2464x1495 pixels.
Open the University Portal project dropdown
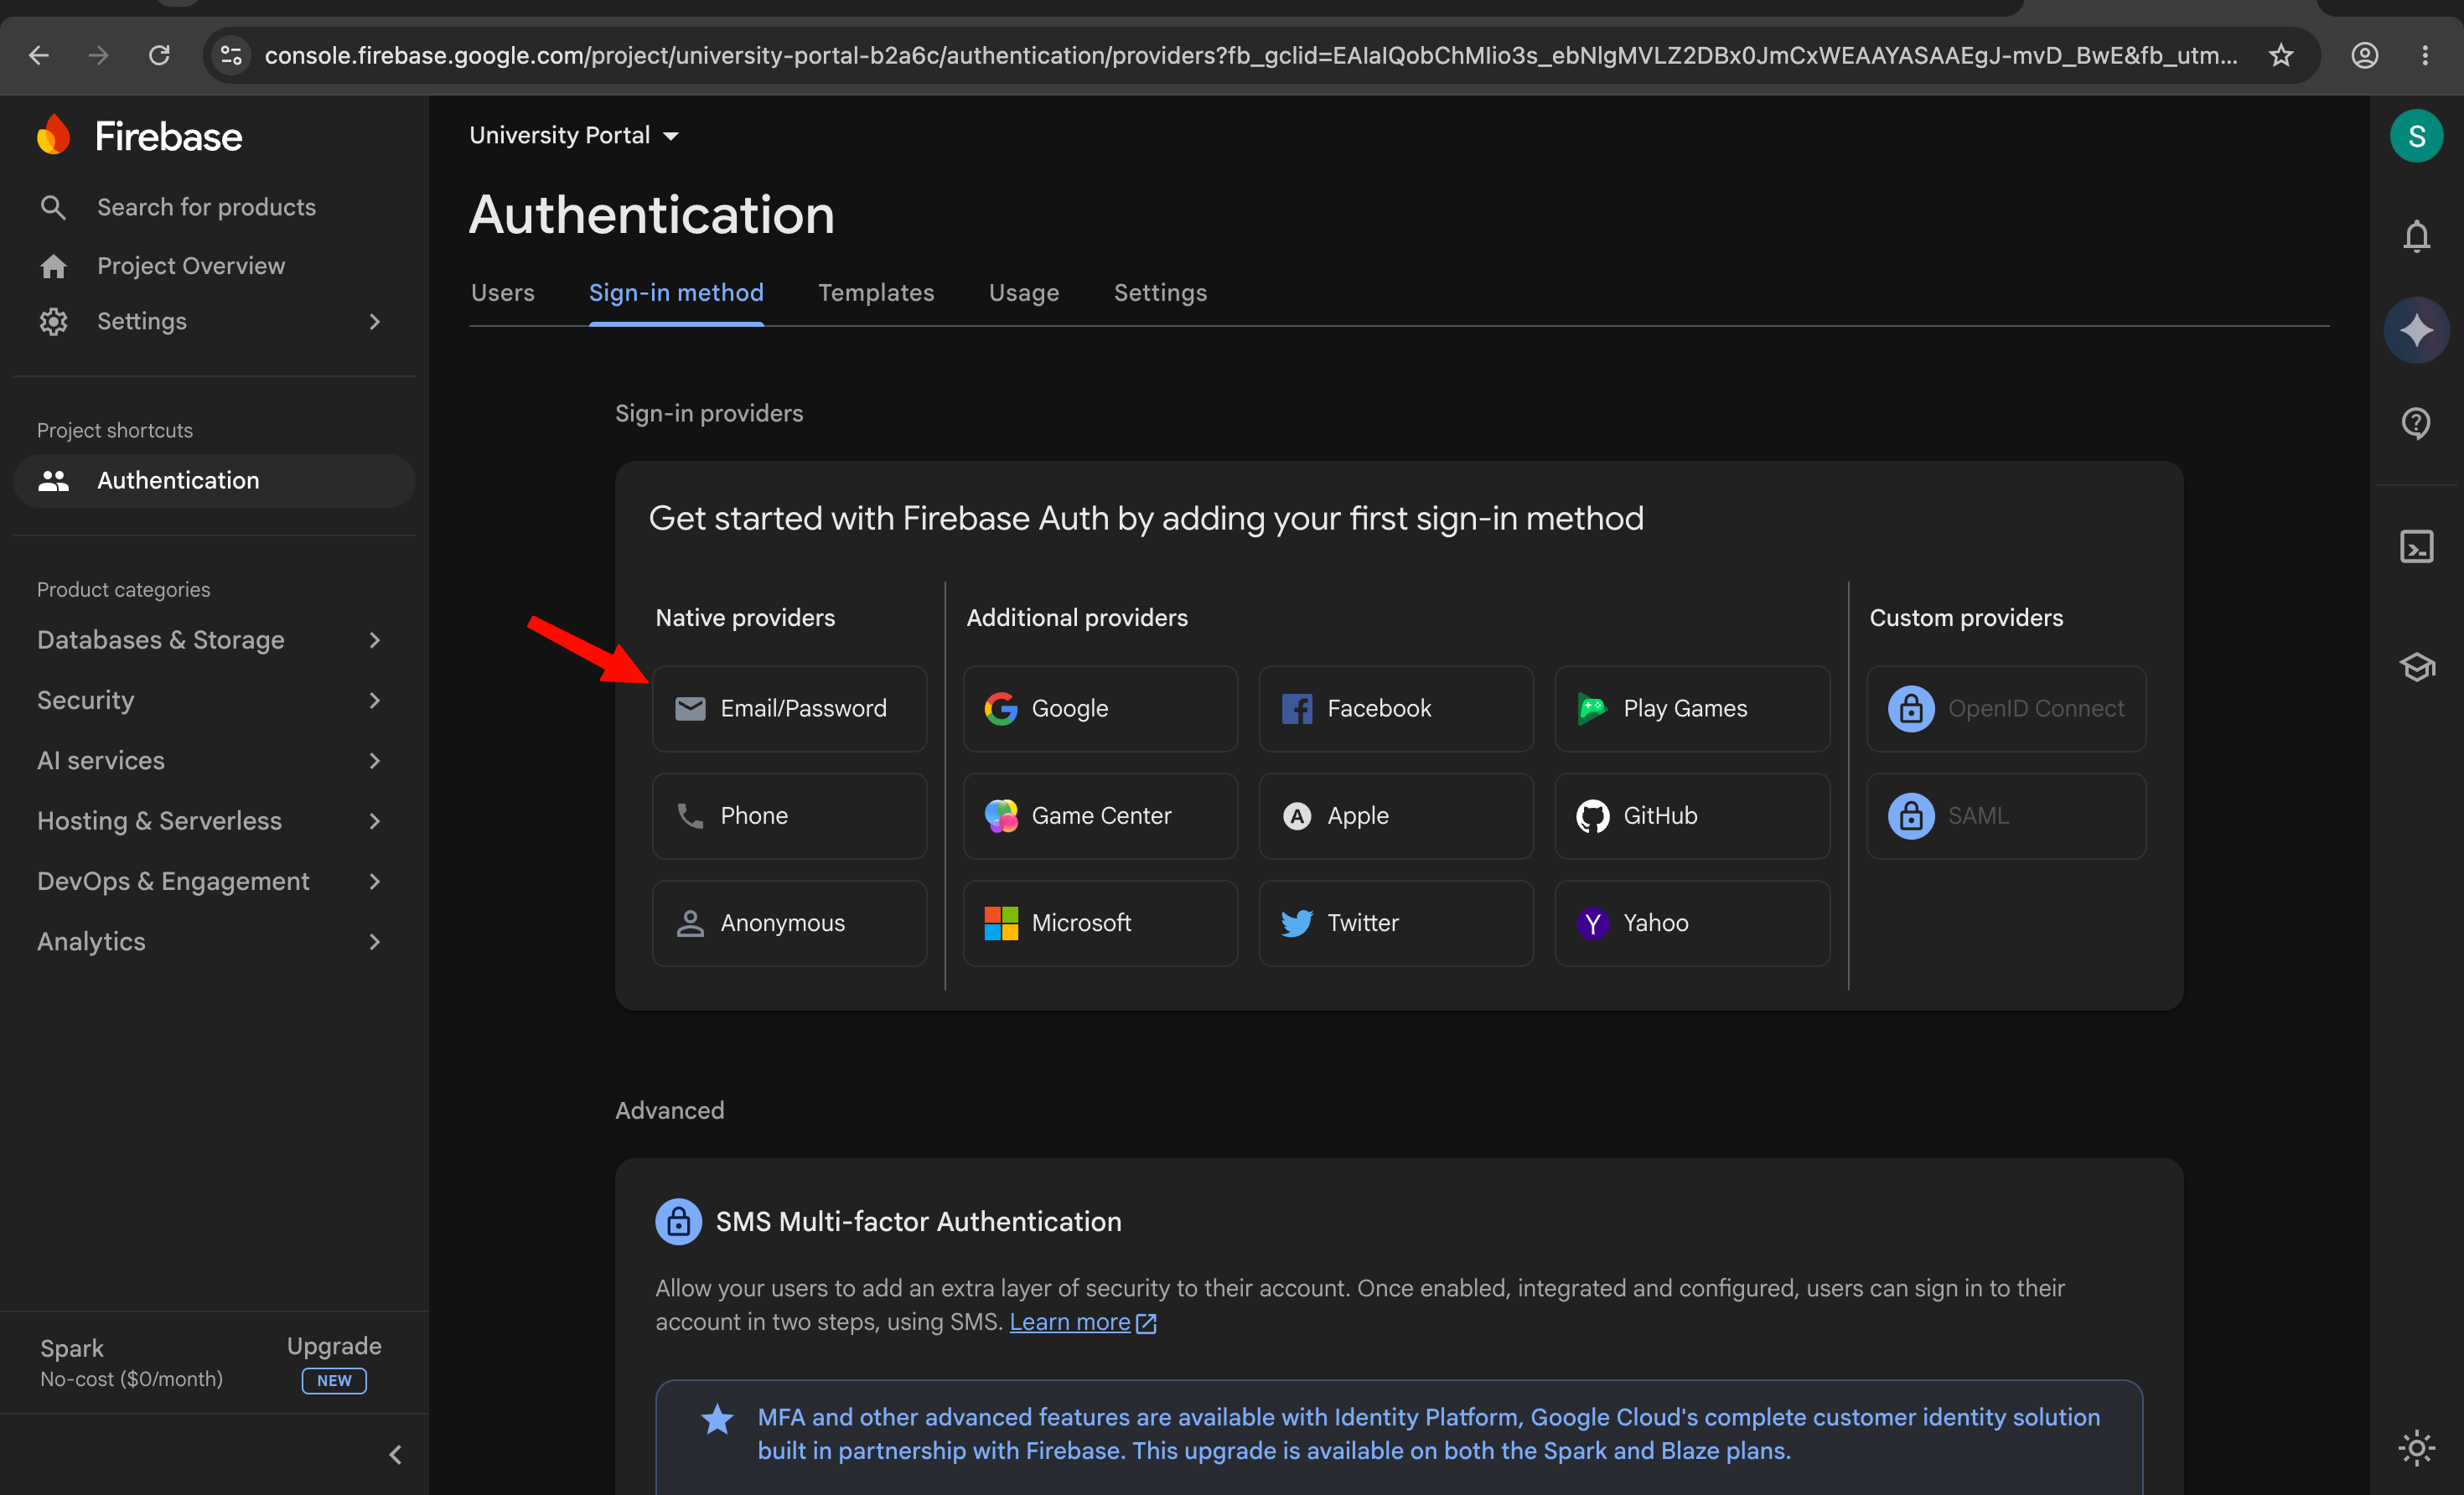point(574,135)
